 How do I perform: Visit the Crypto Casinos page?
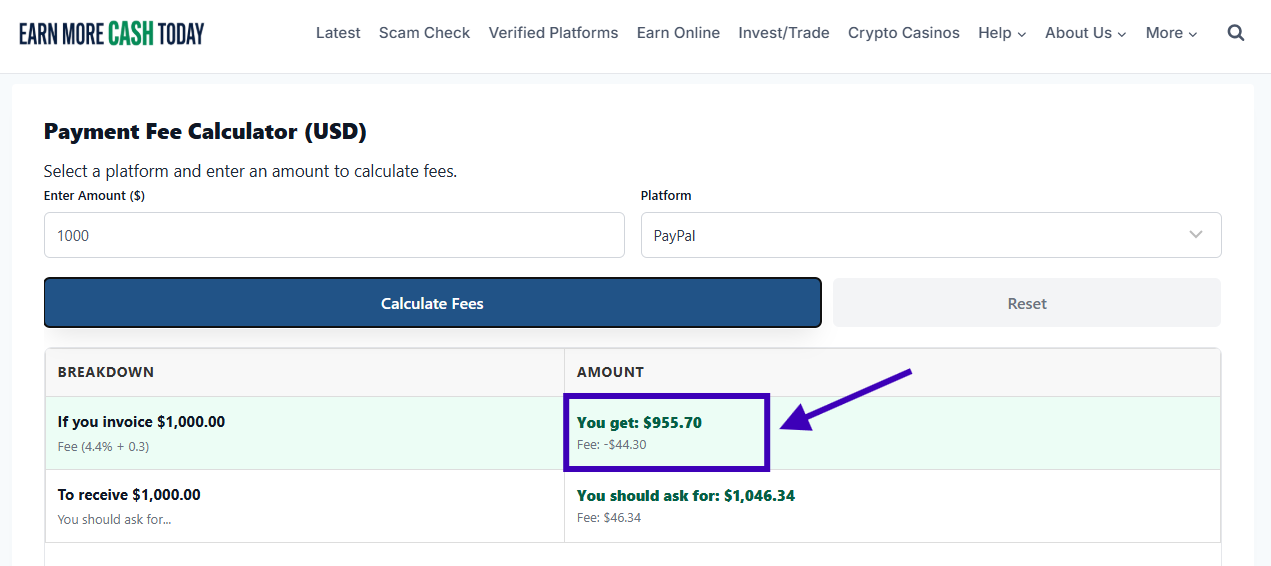pos(903,33)
